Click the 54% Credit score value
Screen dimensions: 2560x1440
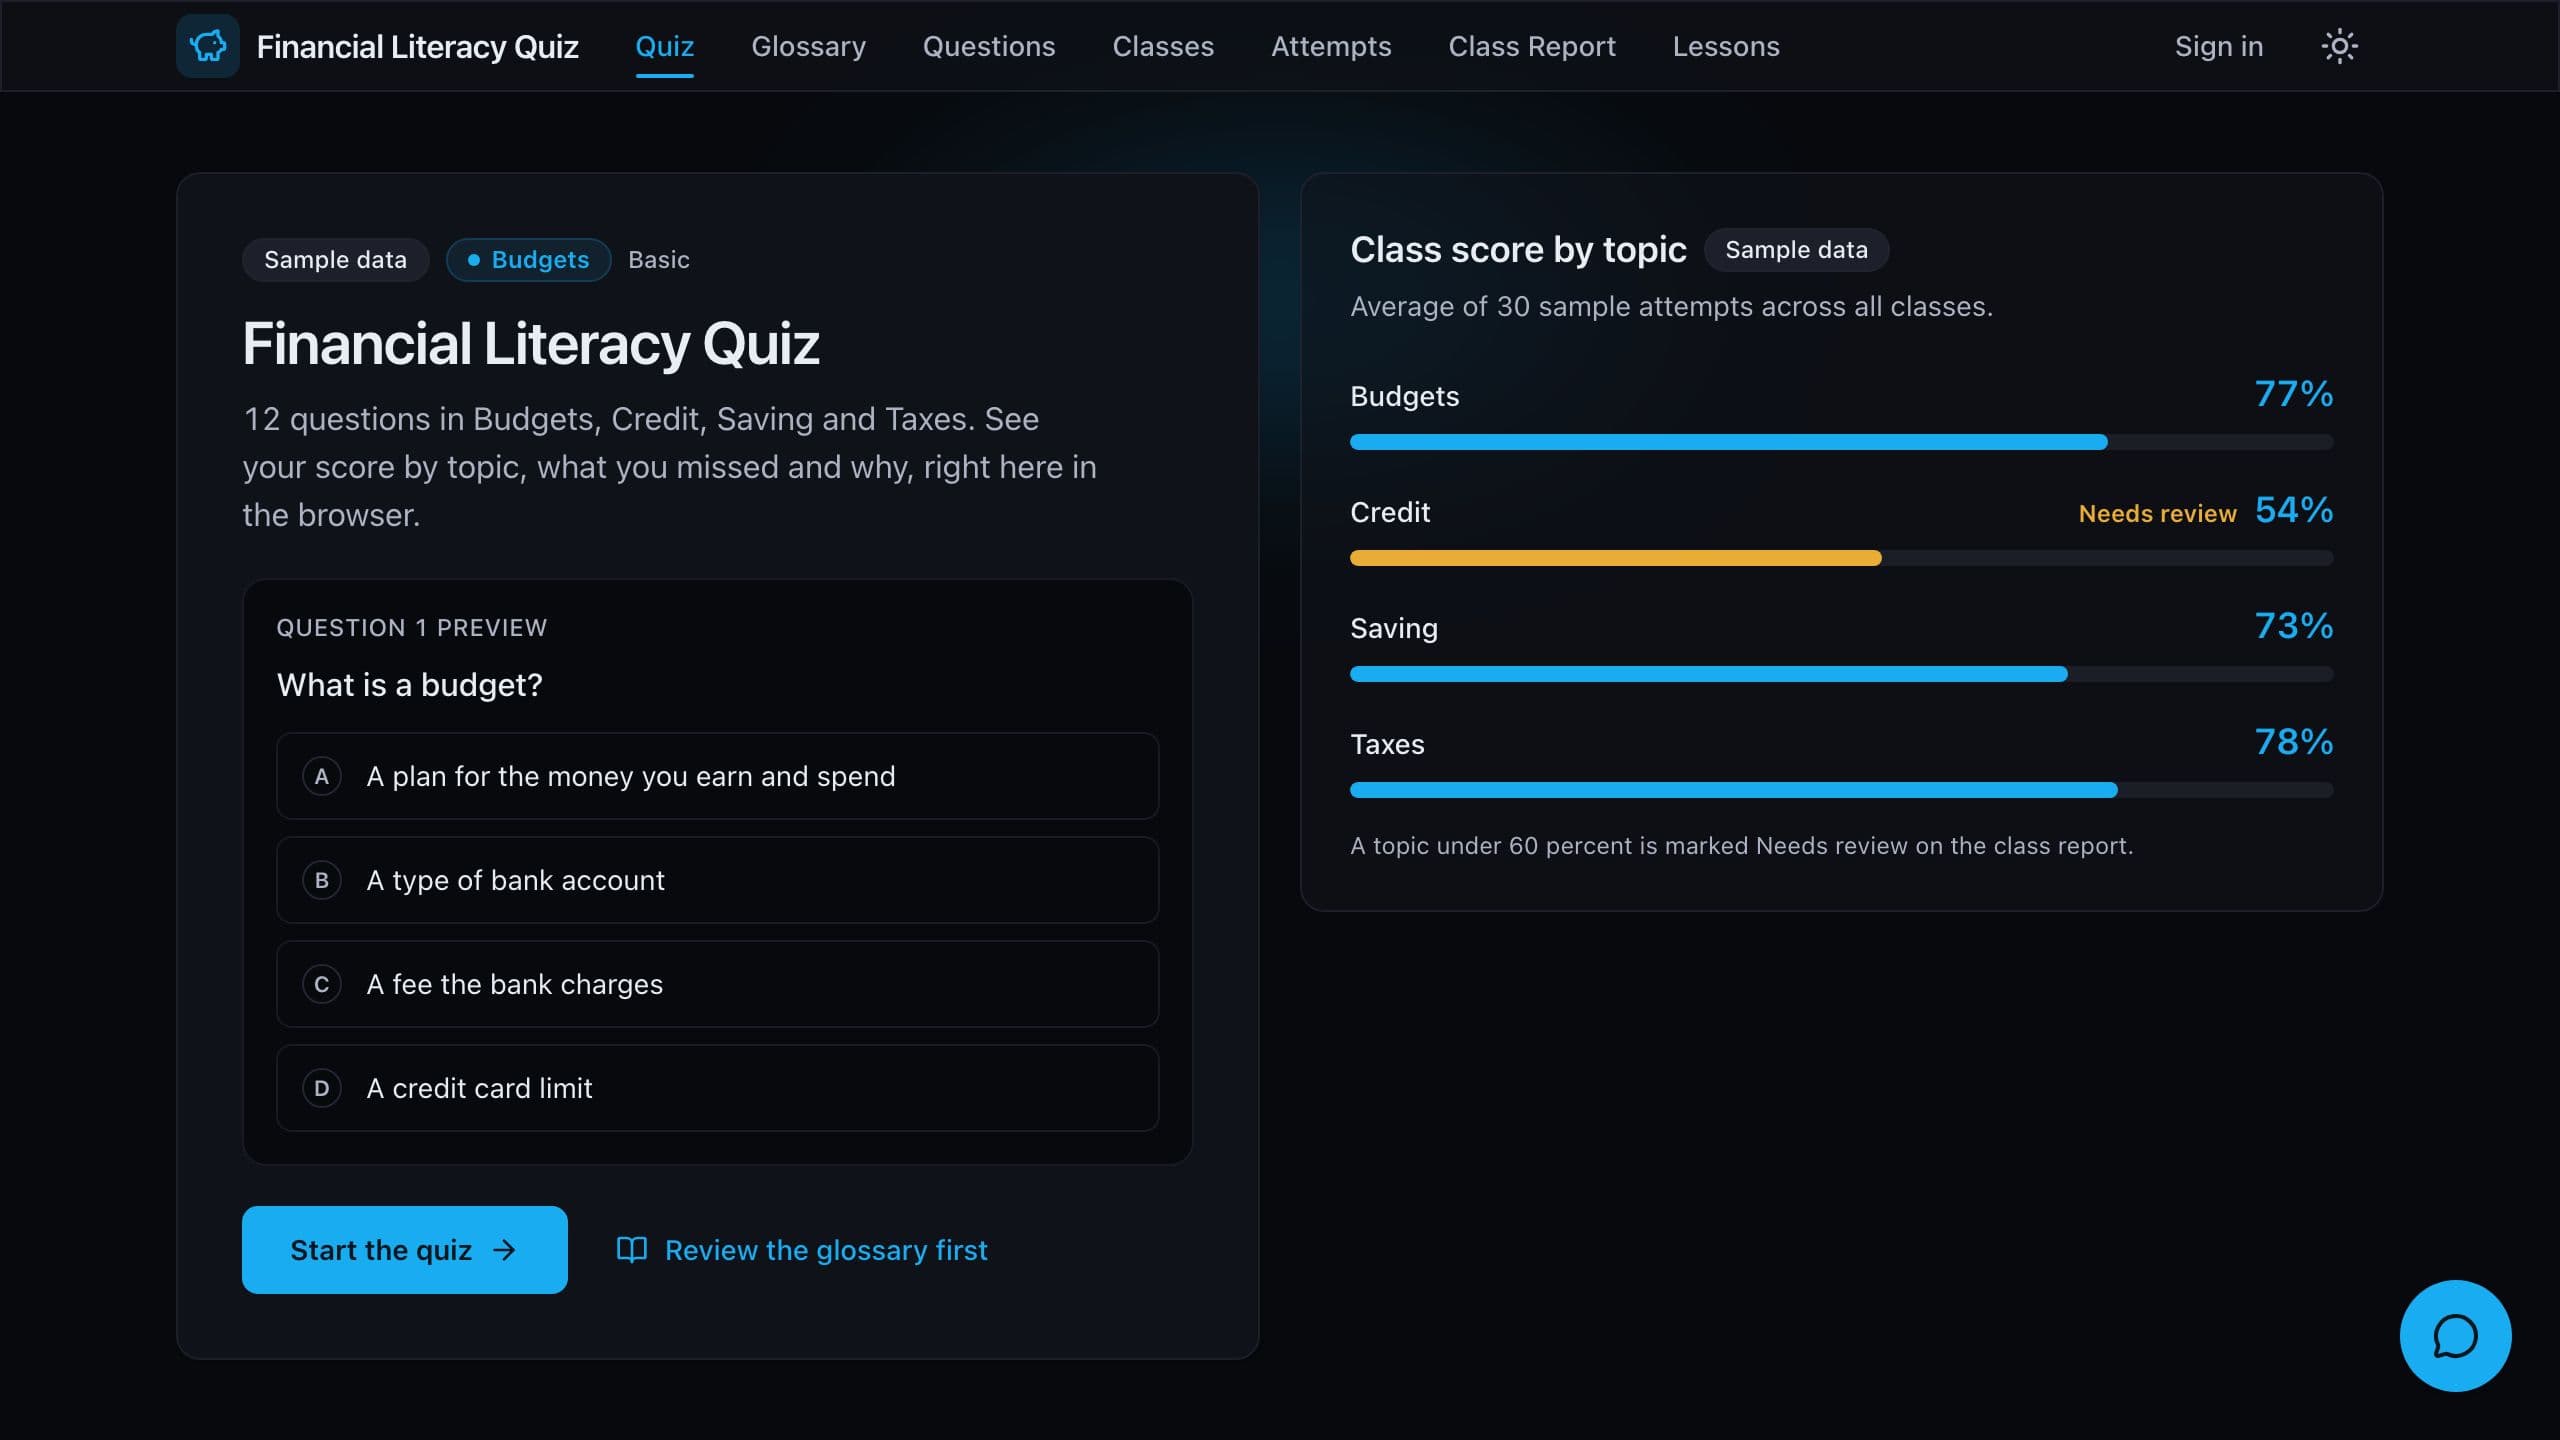click(2293, 510)
